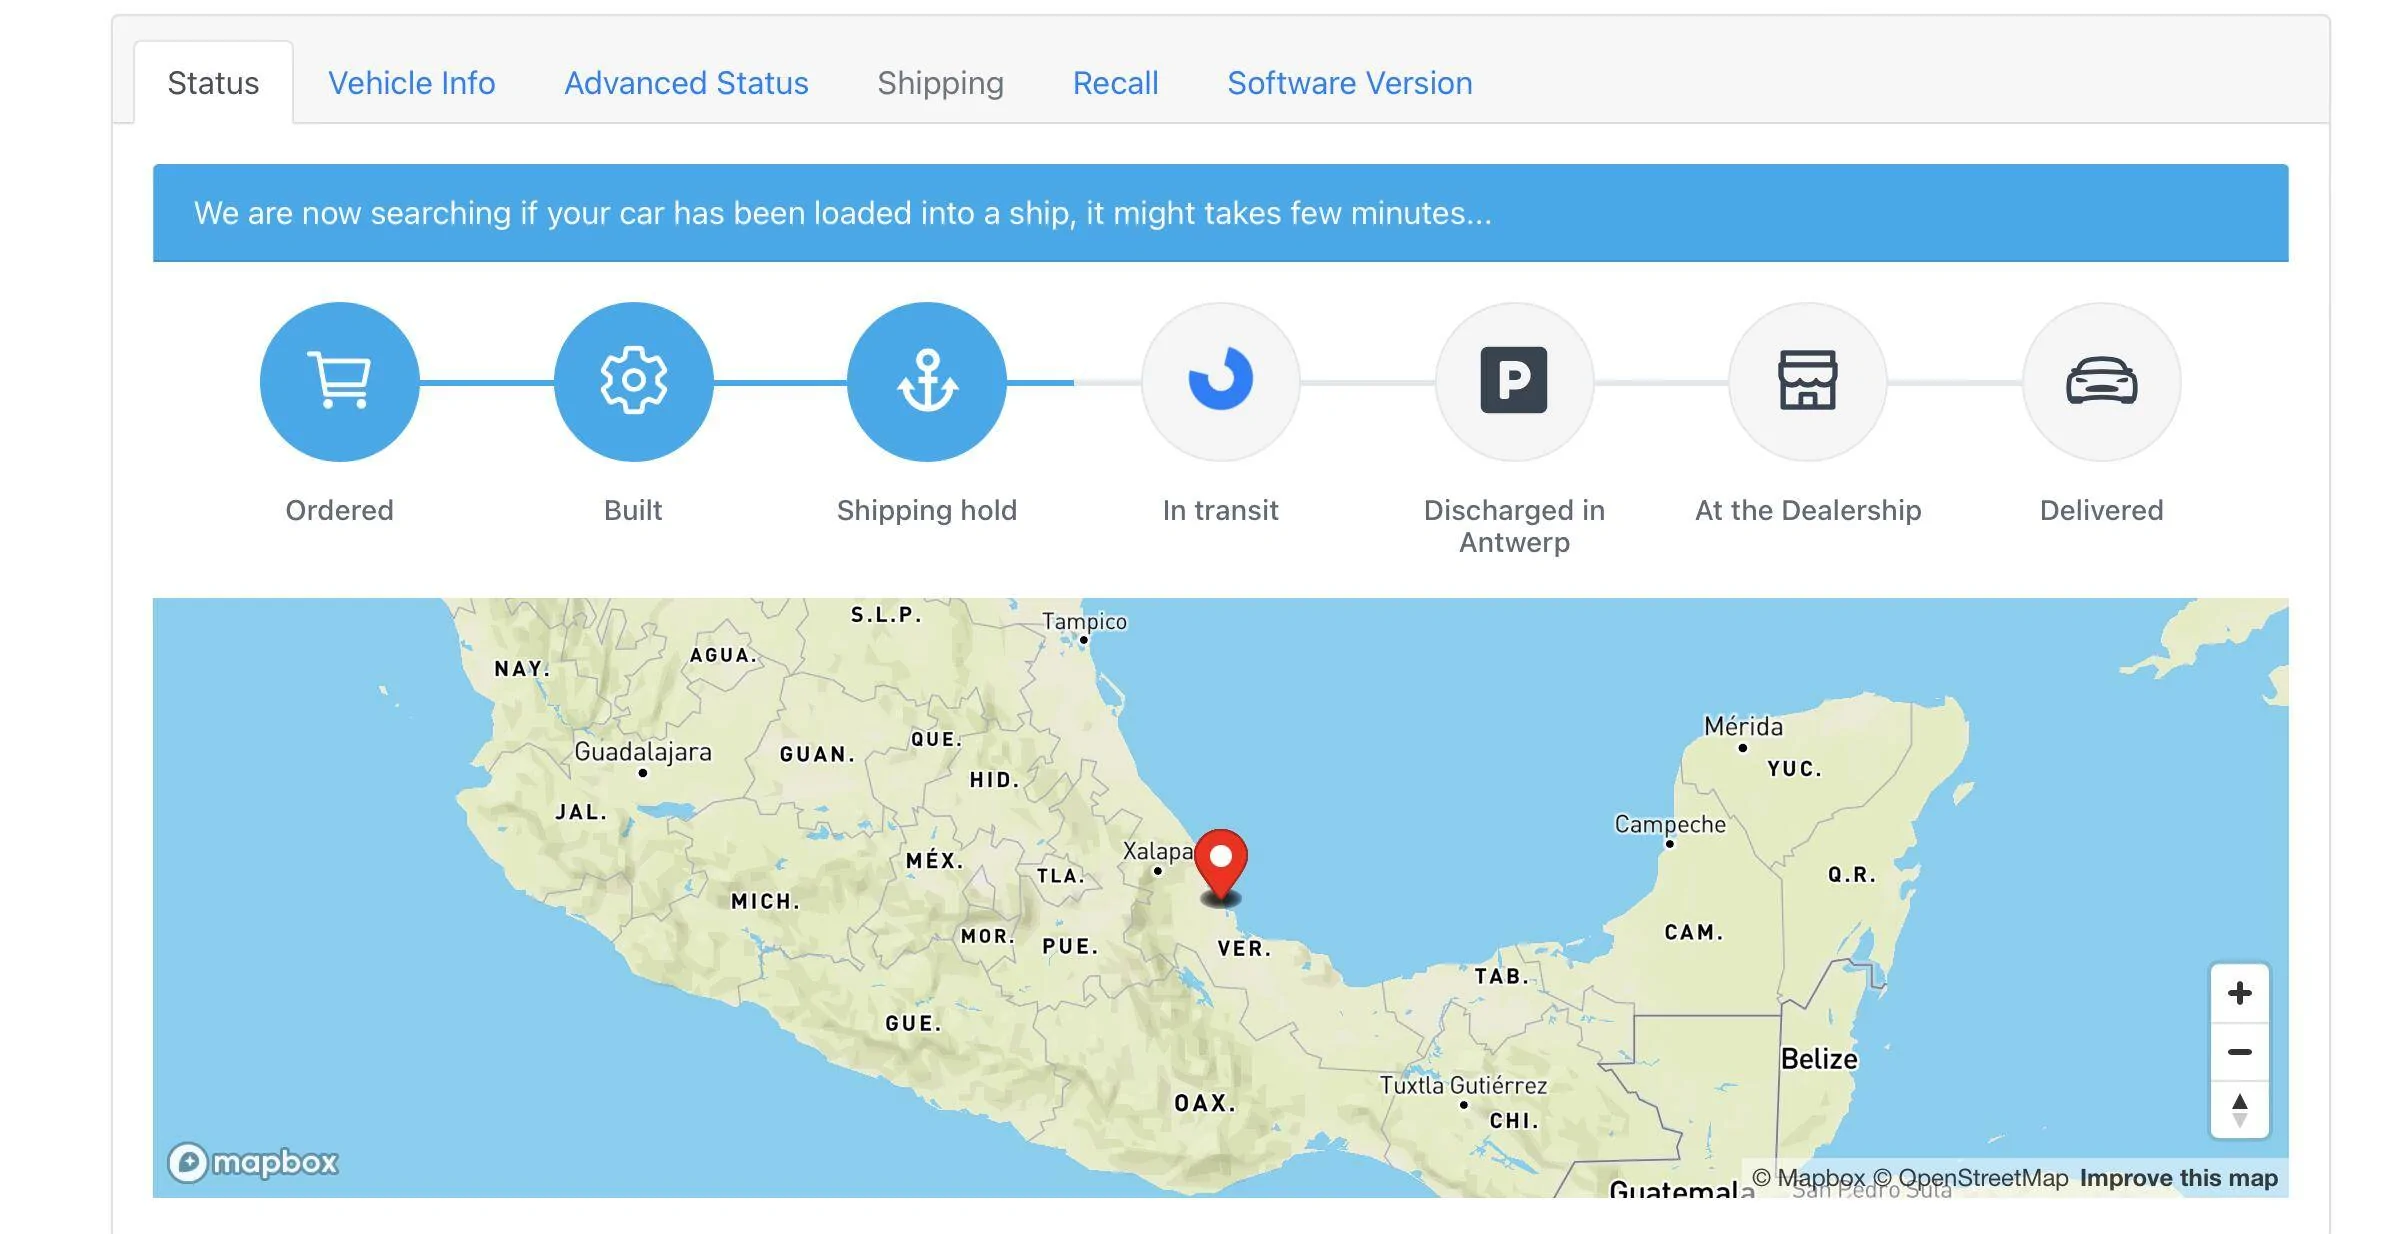
Task: Click the Discharged in Antwerp step label
Action: tap(1514, 526)
